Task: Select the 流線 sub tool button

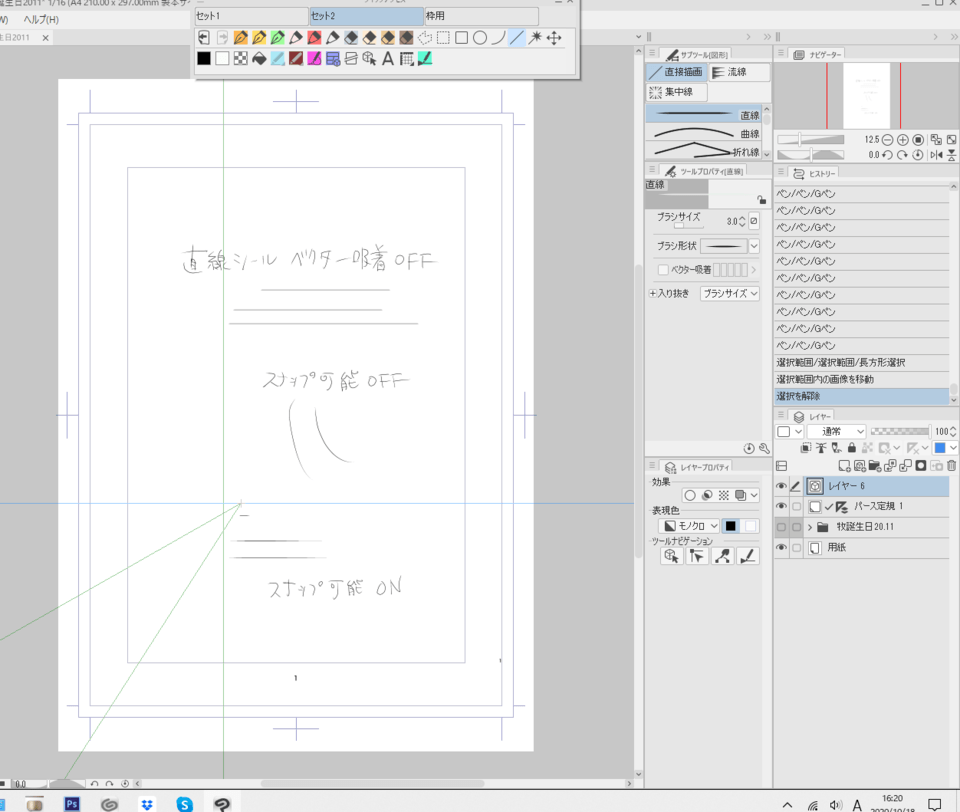Action: (x=739, y=73)
